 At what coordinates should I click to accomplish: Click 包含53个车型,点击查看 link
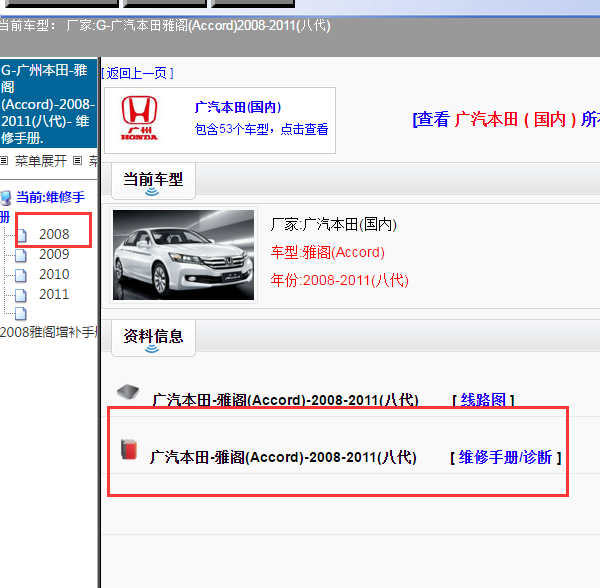coord(261,129)
